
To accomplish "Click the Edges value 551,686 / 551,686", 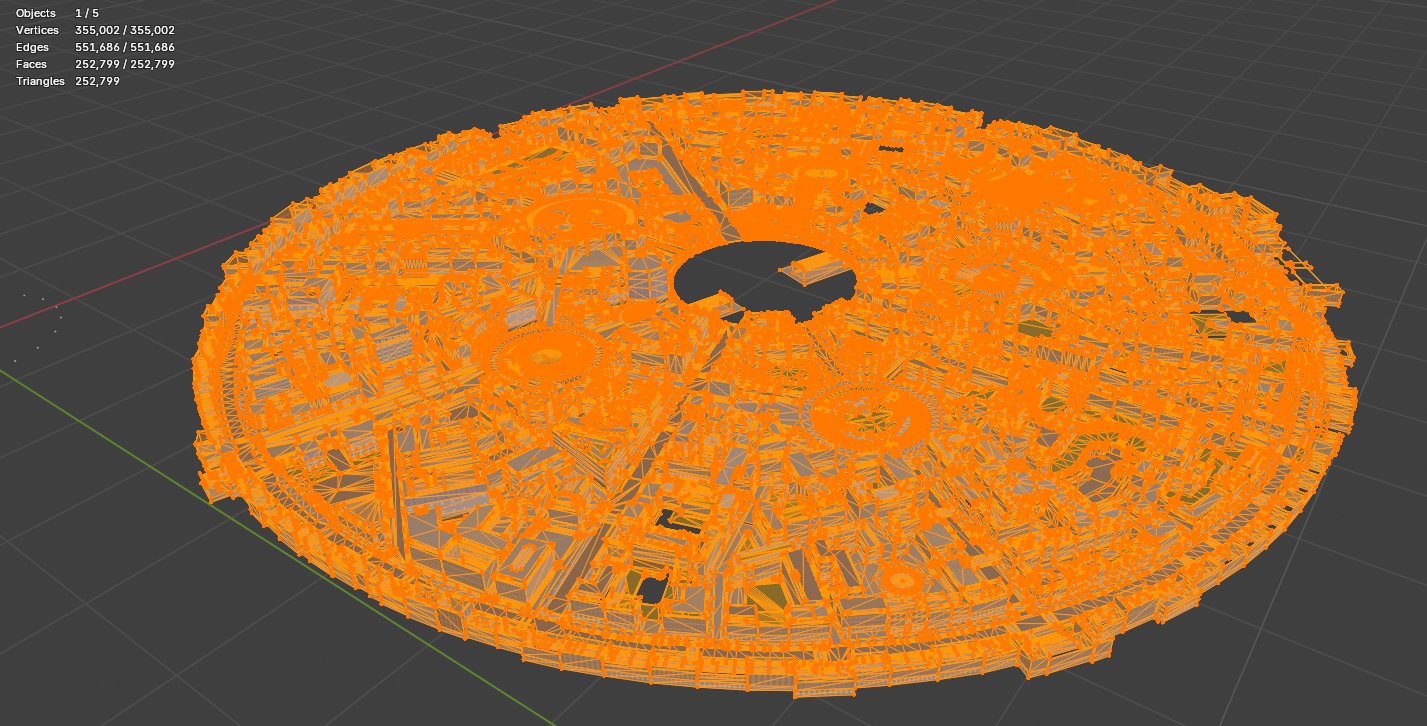I will pyautogui.click(x=125, y=47).
